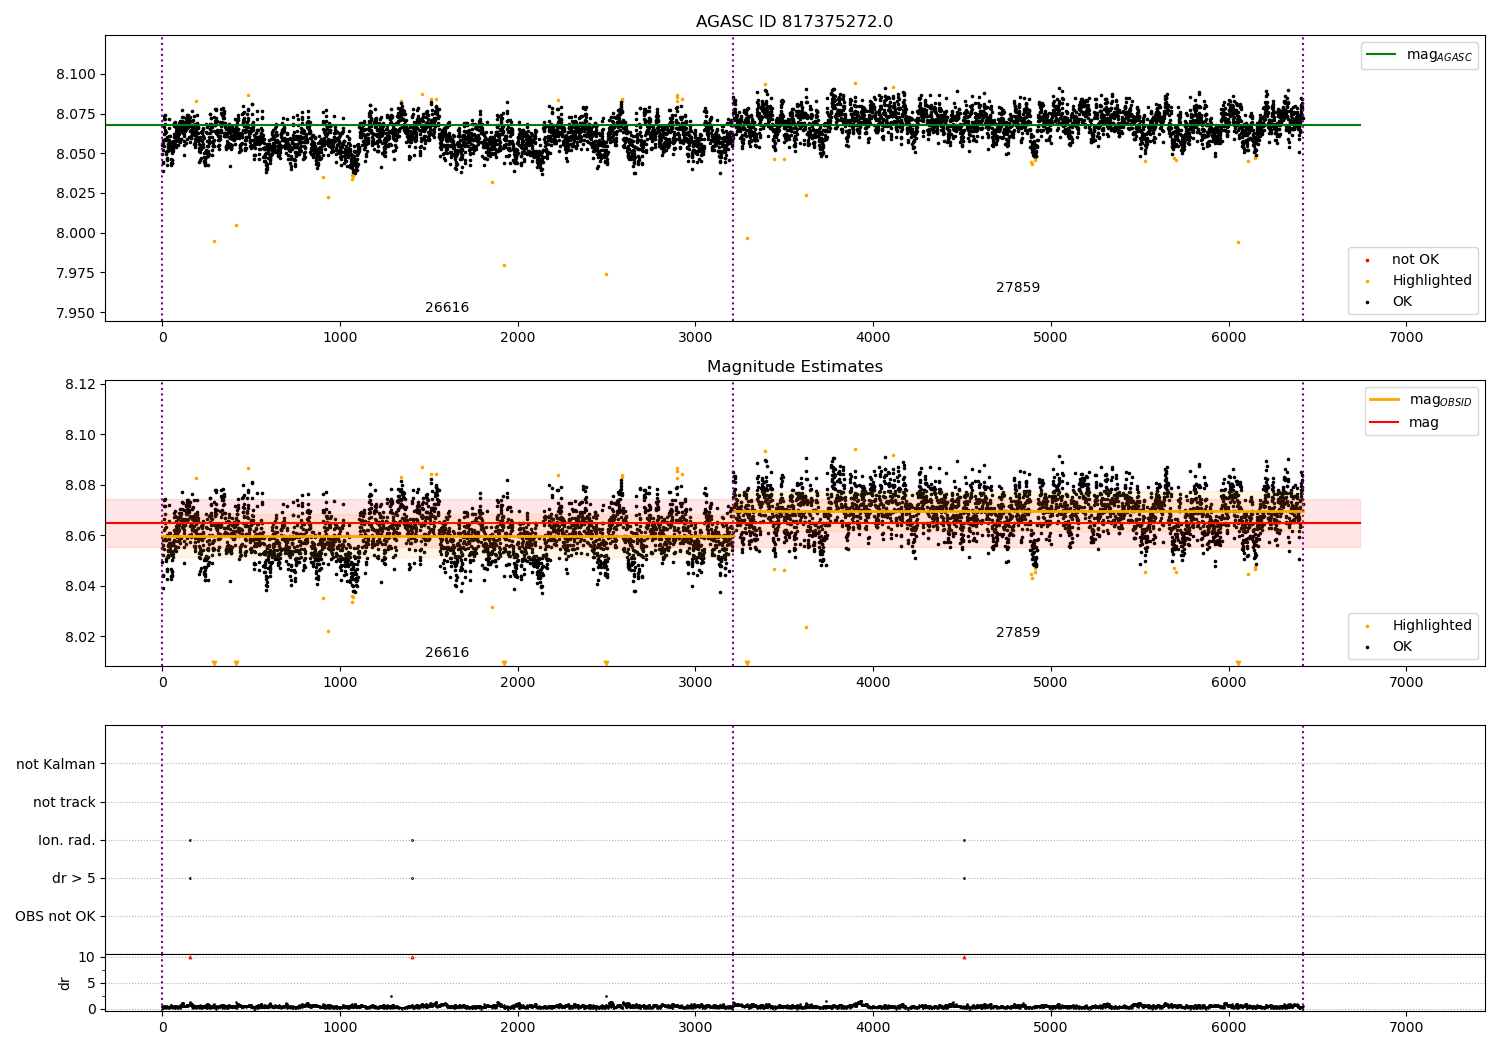Select the 5 tick on the dr axis
Screen dimensions: 1500x1050
(x=92, y=983)
